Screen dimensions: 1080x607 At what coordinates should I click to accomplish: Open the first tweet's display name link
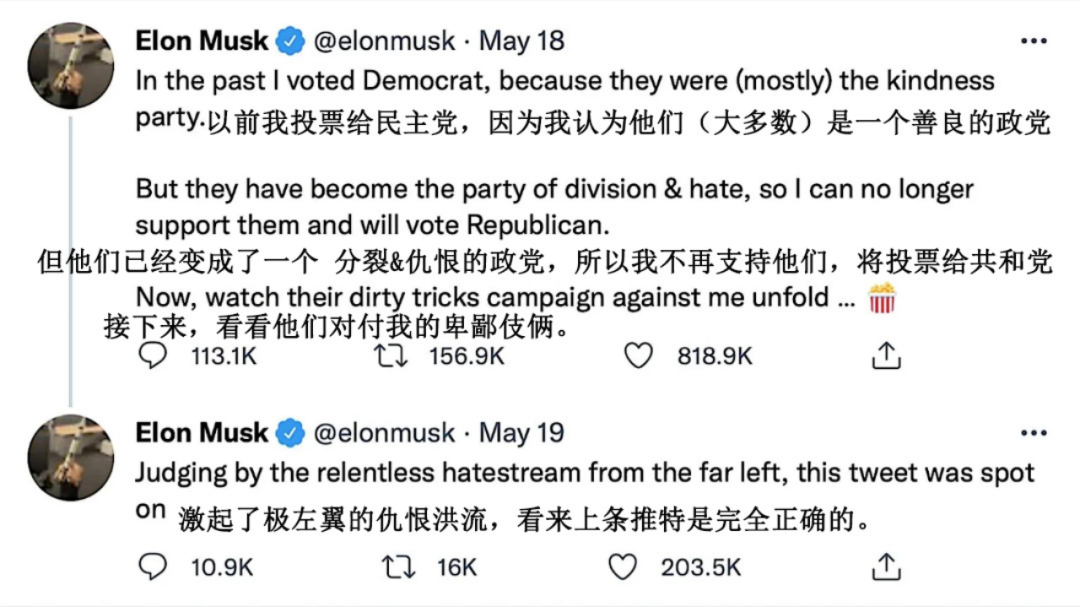click(x=202, y=41)
